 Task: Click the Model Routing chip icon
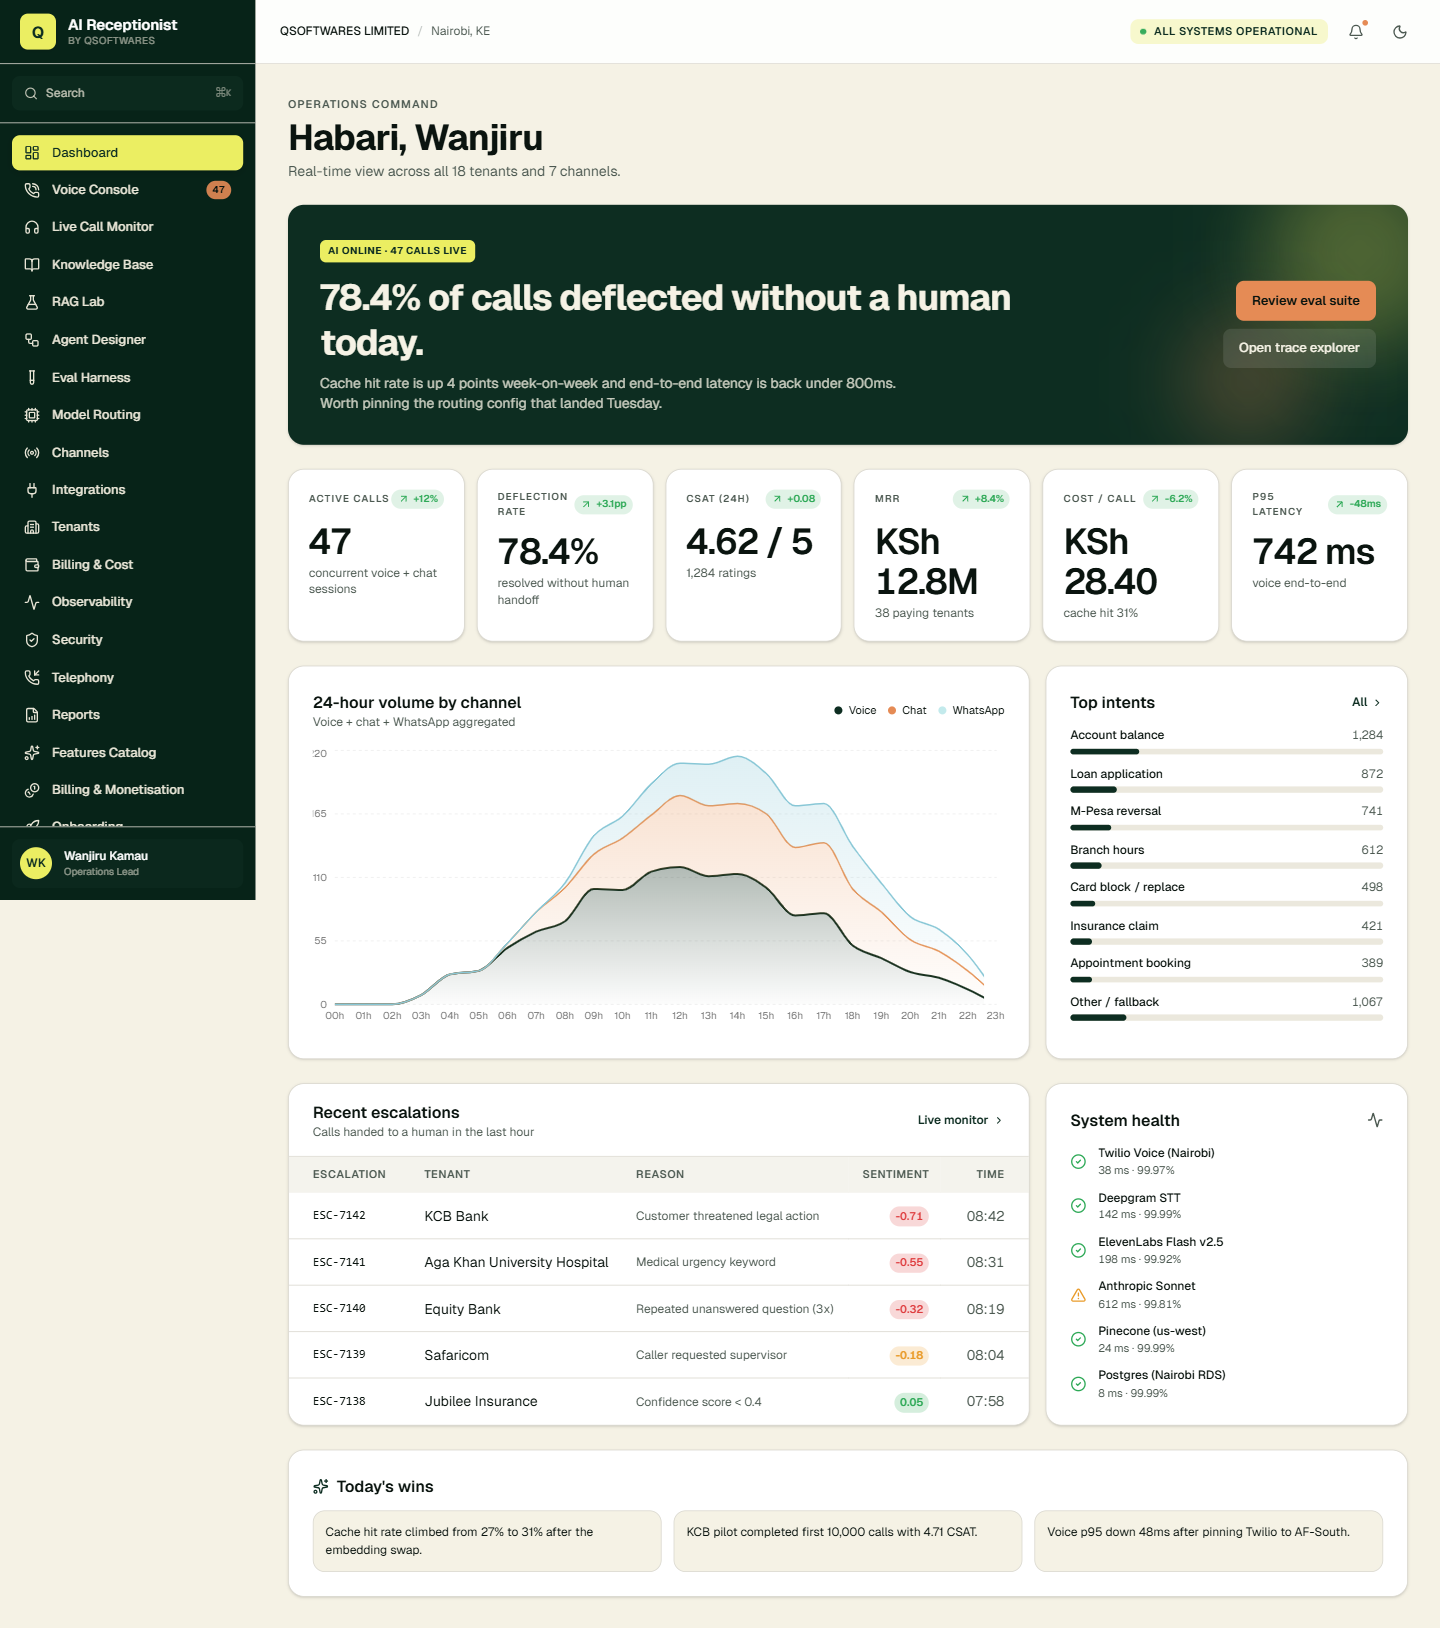[32, 415]
